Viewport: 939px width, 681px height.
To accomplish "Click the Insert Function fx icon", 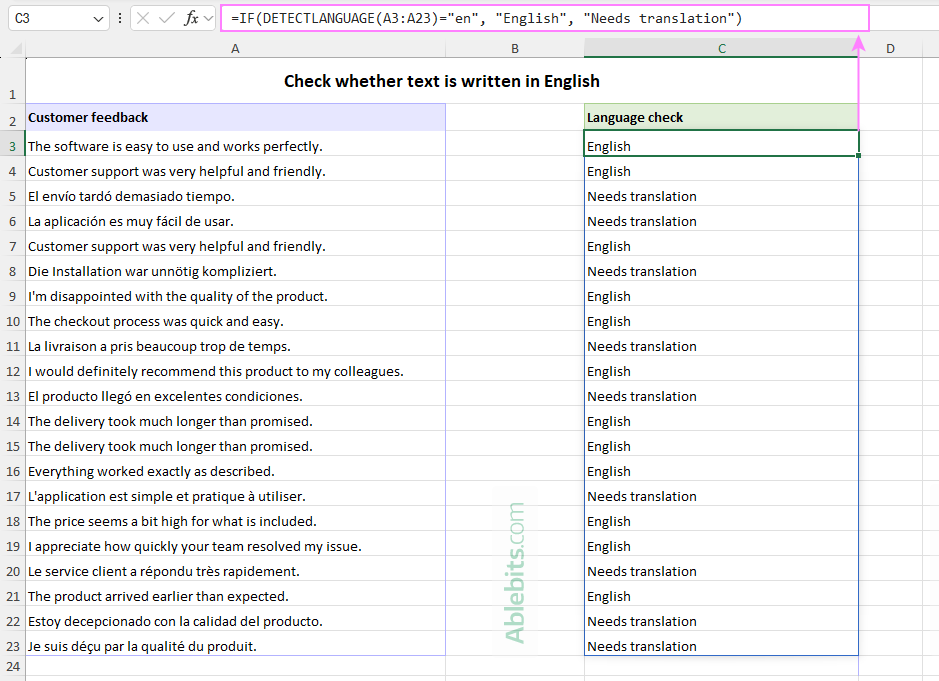I will tap(191, 19).
